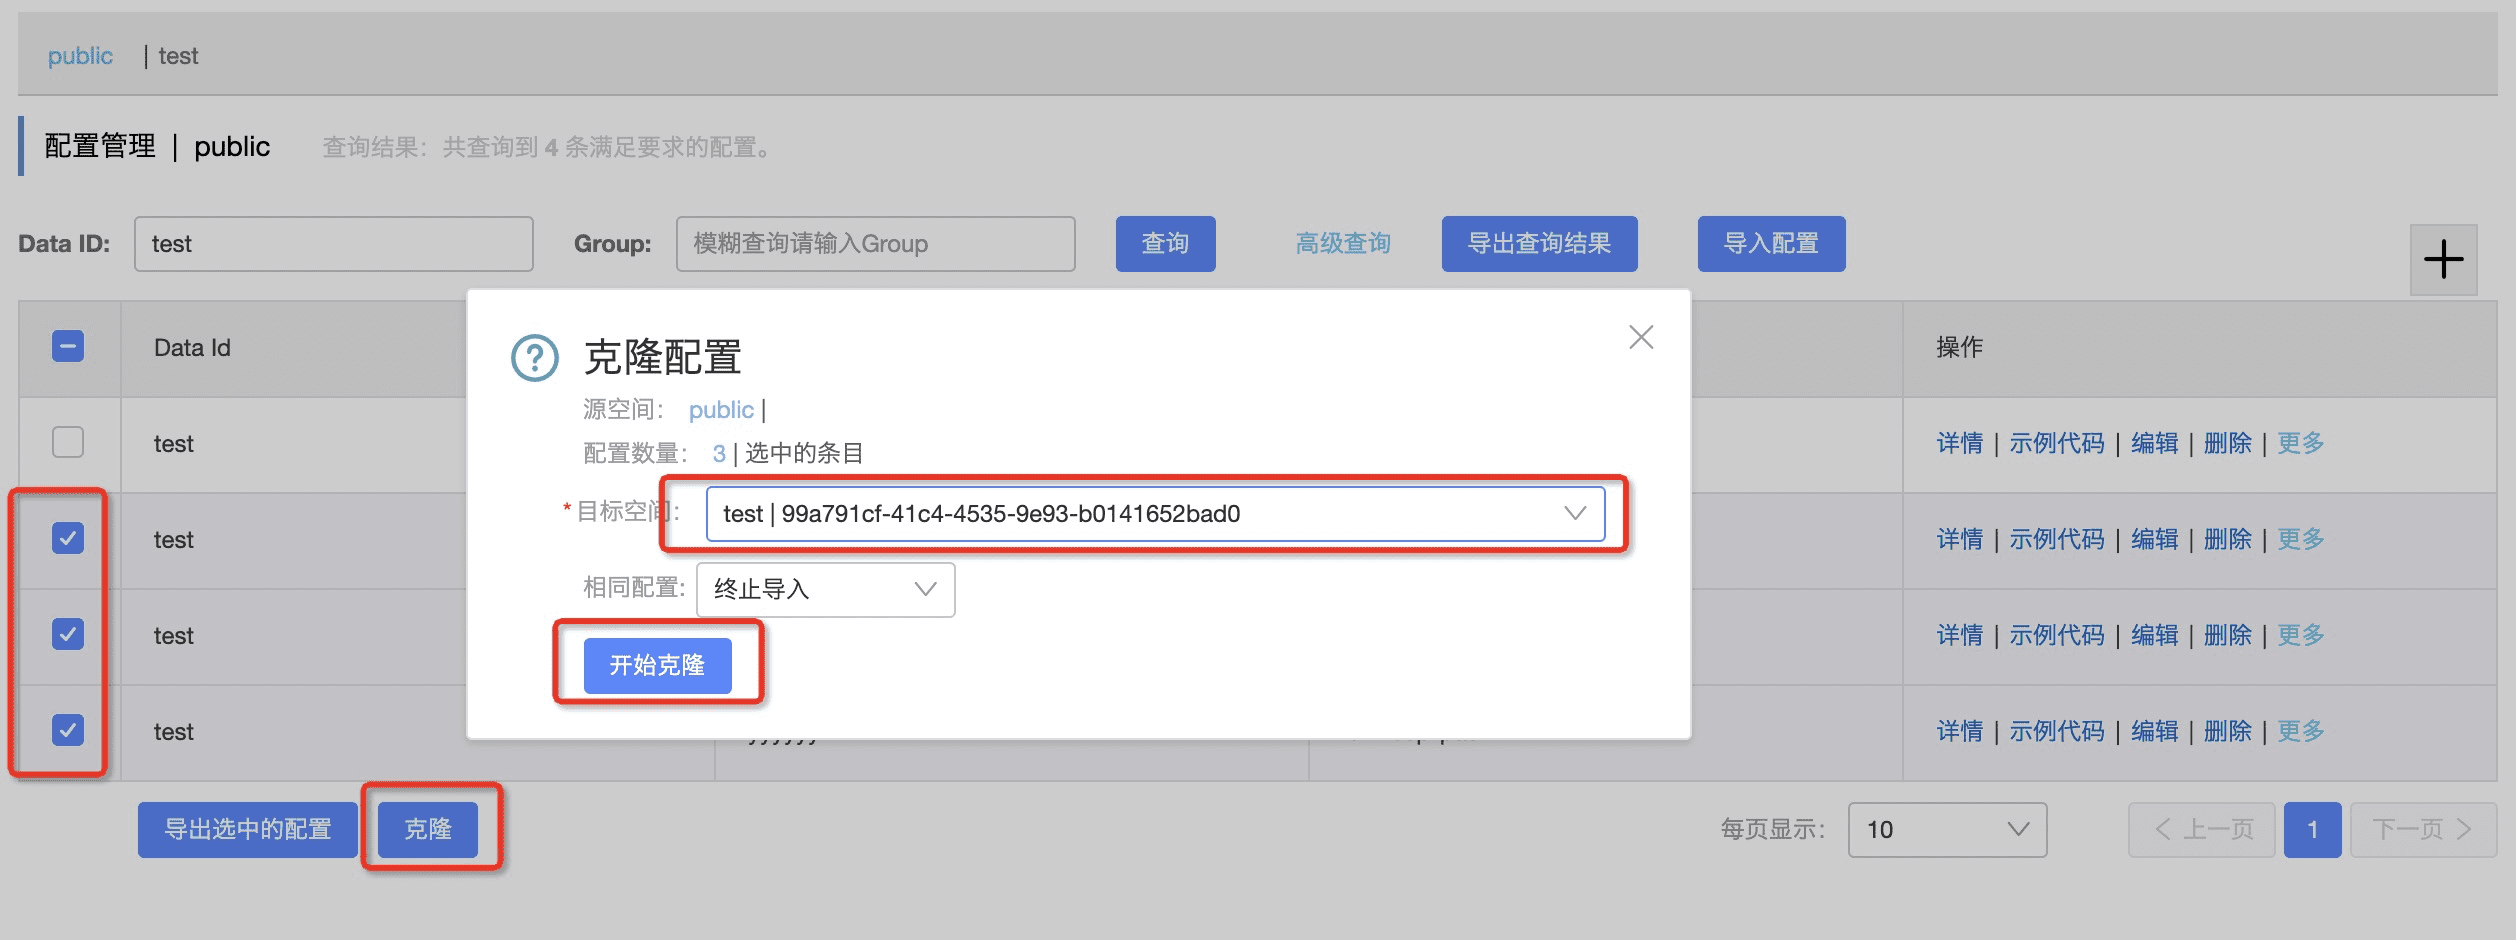Click 编辑 in the third test row
Image resolution: width=2516 pixels, height=940 pixels.
click(x=2155, y=634)
